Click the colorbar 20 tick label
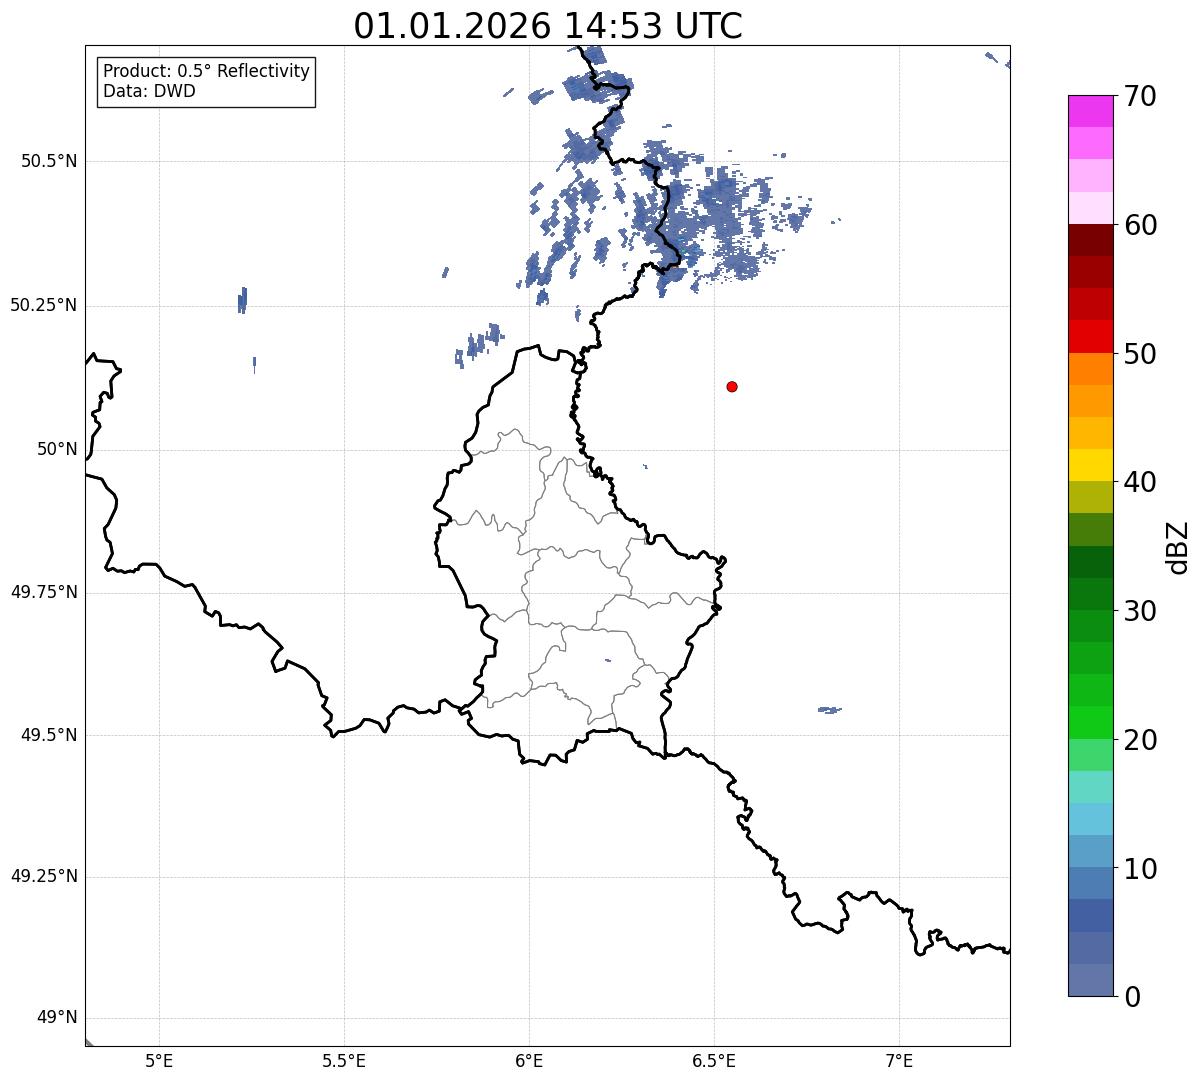 [x=1140, y=740]
